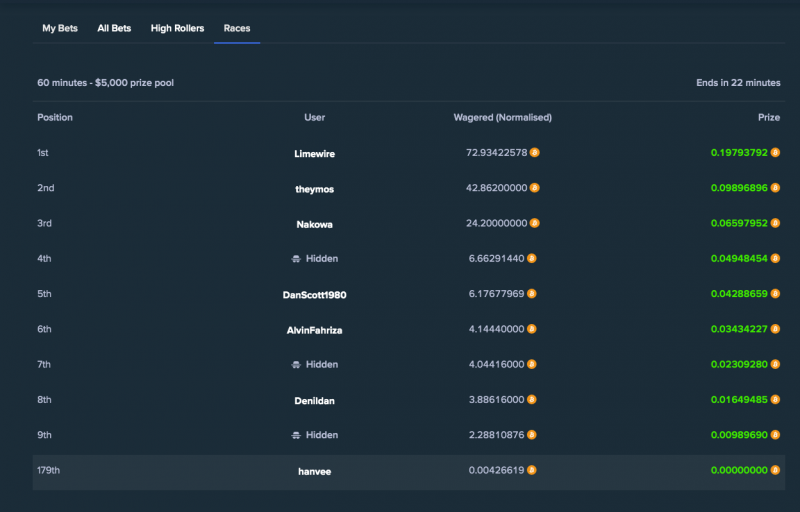Click bitcoin icon beside 4.04416000 wagered
The image size is (800, 512).
(x=532, y=364)
